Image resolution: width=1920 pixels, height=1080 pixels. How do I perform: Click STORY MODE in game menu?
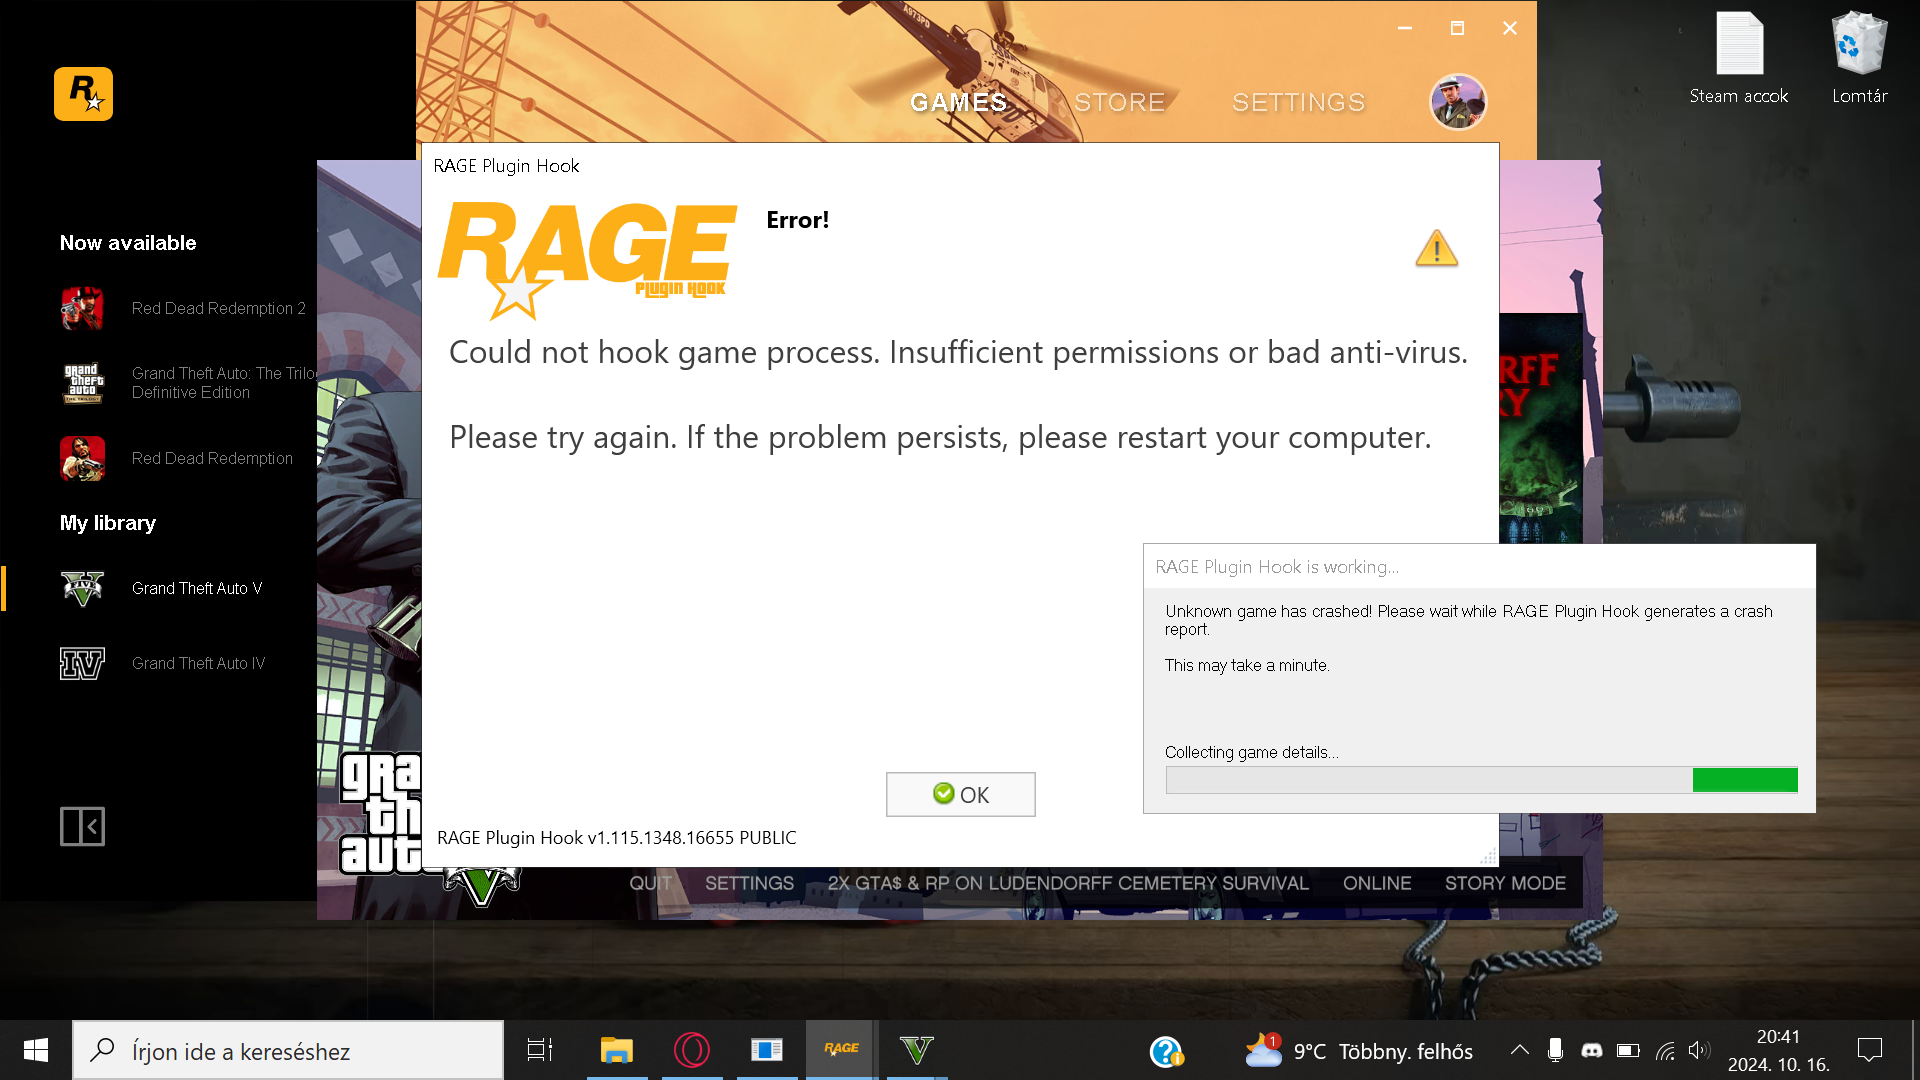tap(1505, 883)
